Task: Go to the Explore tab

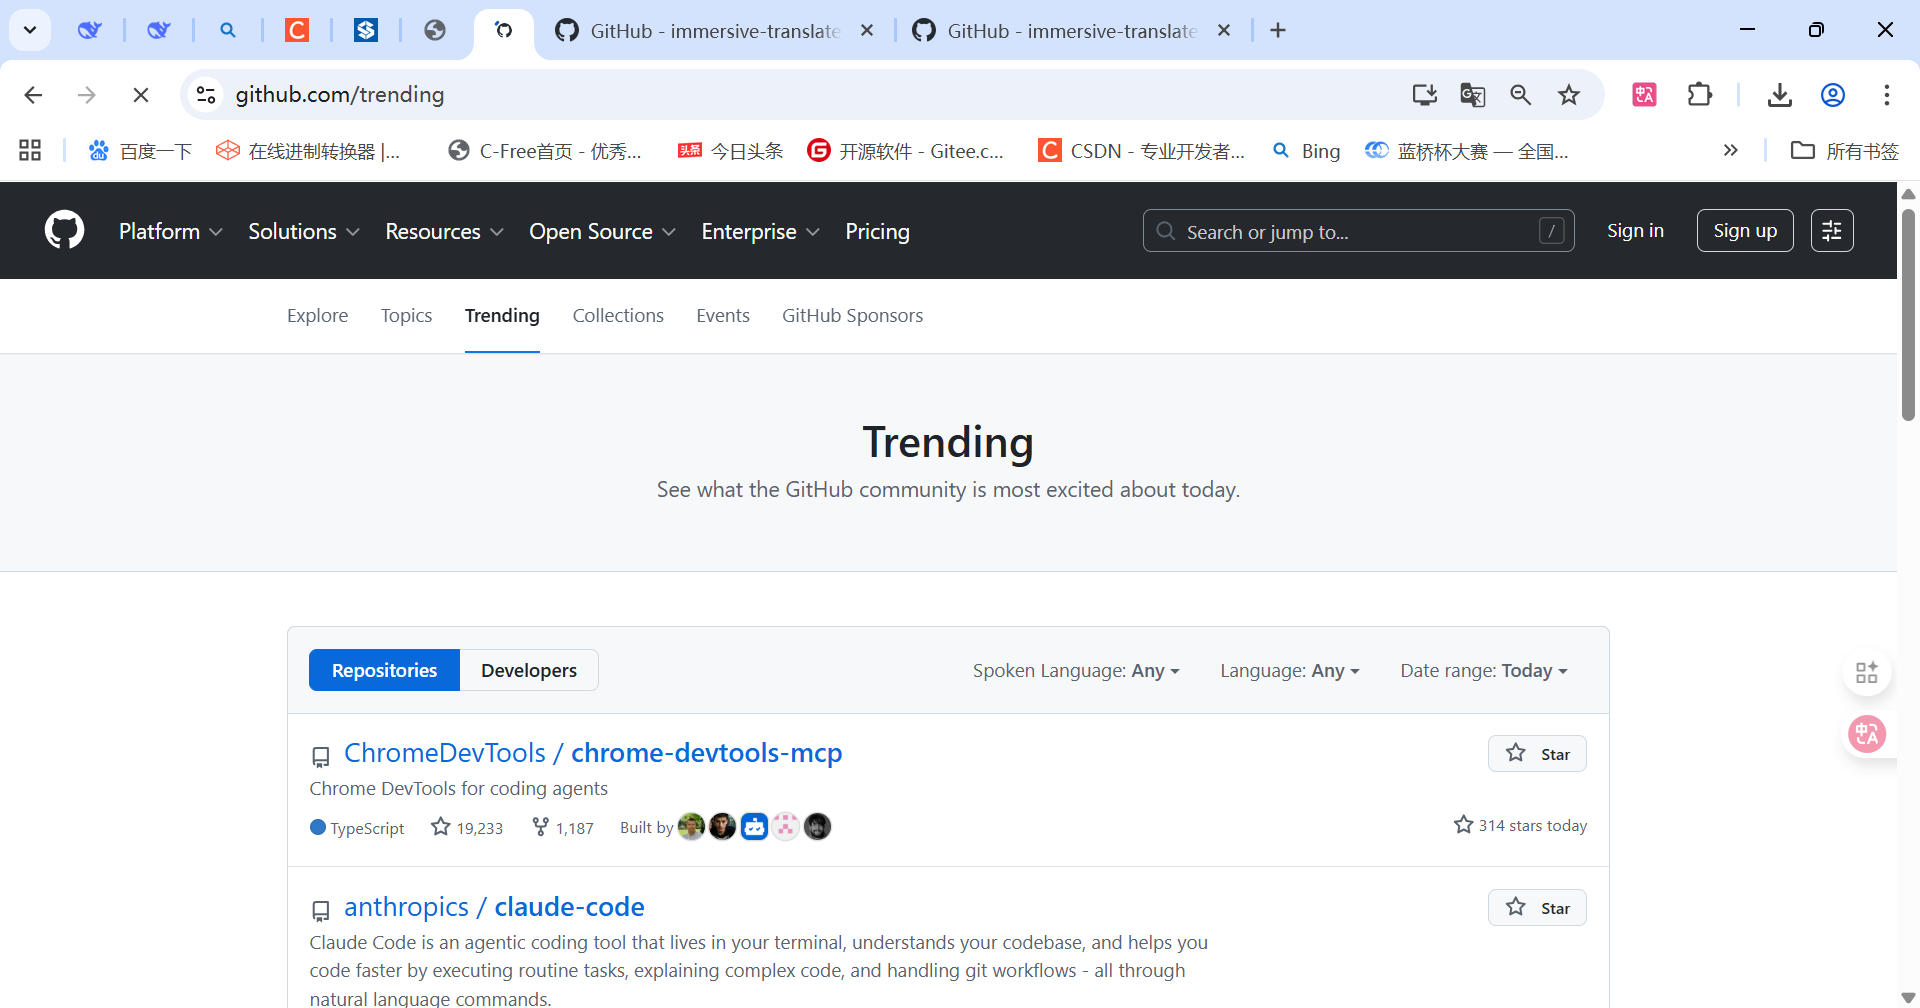Action: [x=317, y=315]
